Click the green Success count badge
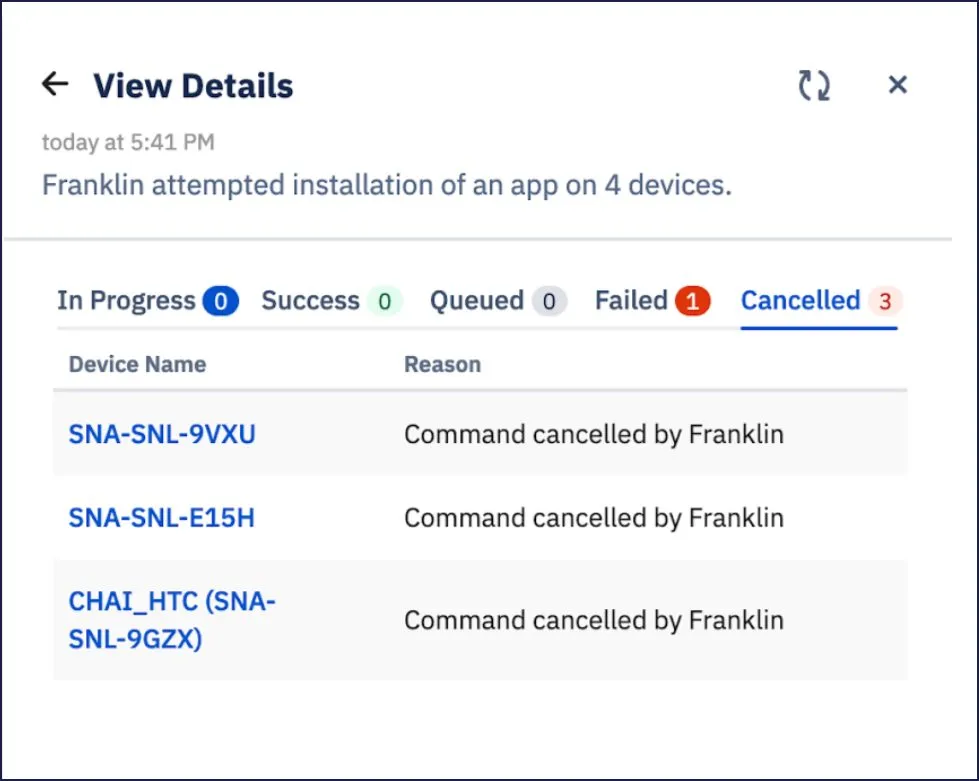This screenshot has width=979, height=781. point(385,302)
